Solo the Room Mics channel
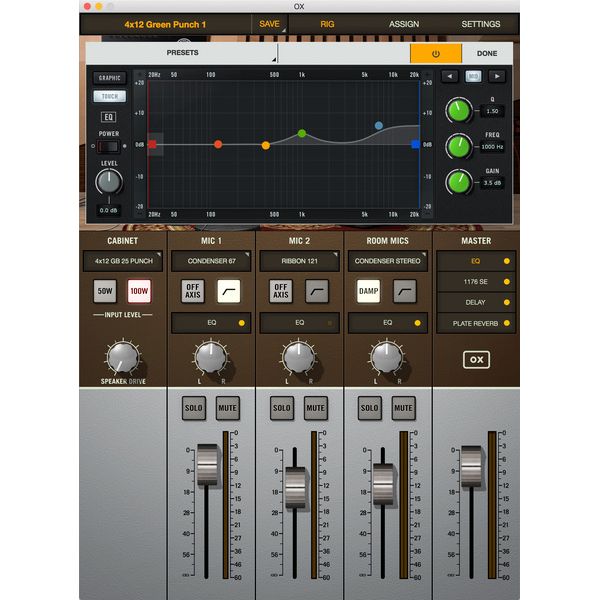The image size is (600, 600). click(x=370, y=408)
